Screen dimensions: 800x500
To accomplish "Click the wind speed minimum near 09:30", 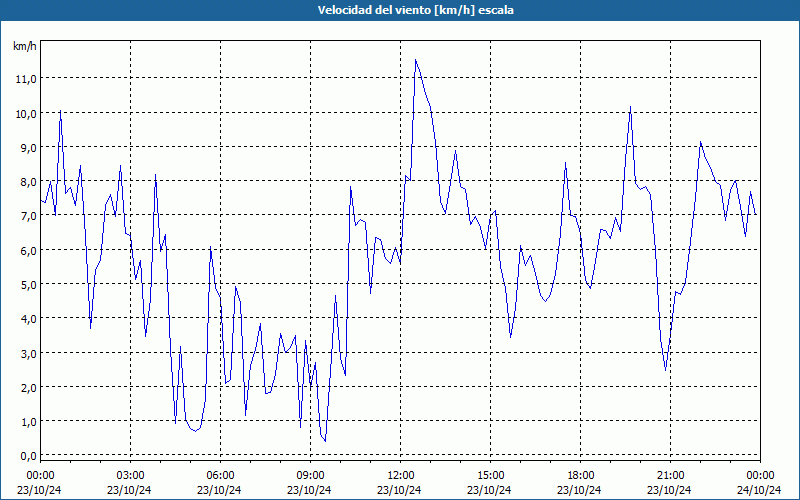I will (x=325, y=440).
